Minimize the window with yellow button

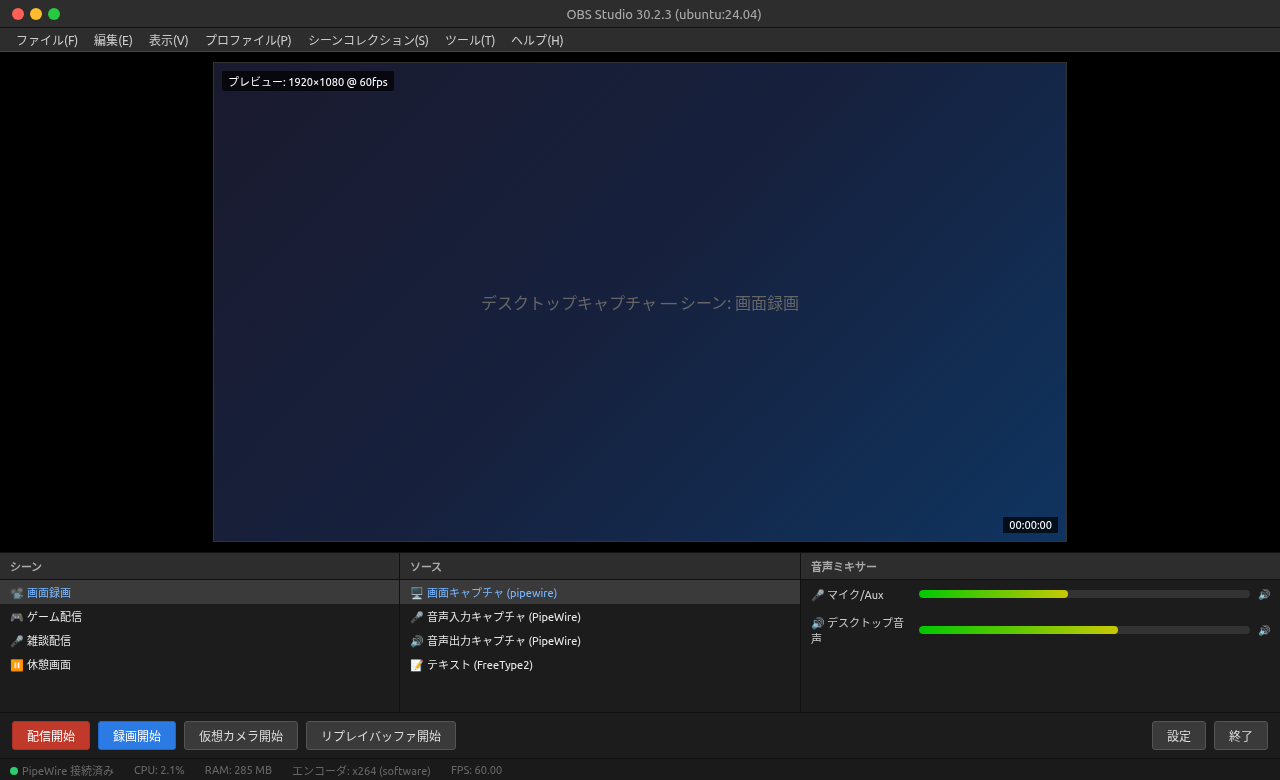tap(36, 14)
